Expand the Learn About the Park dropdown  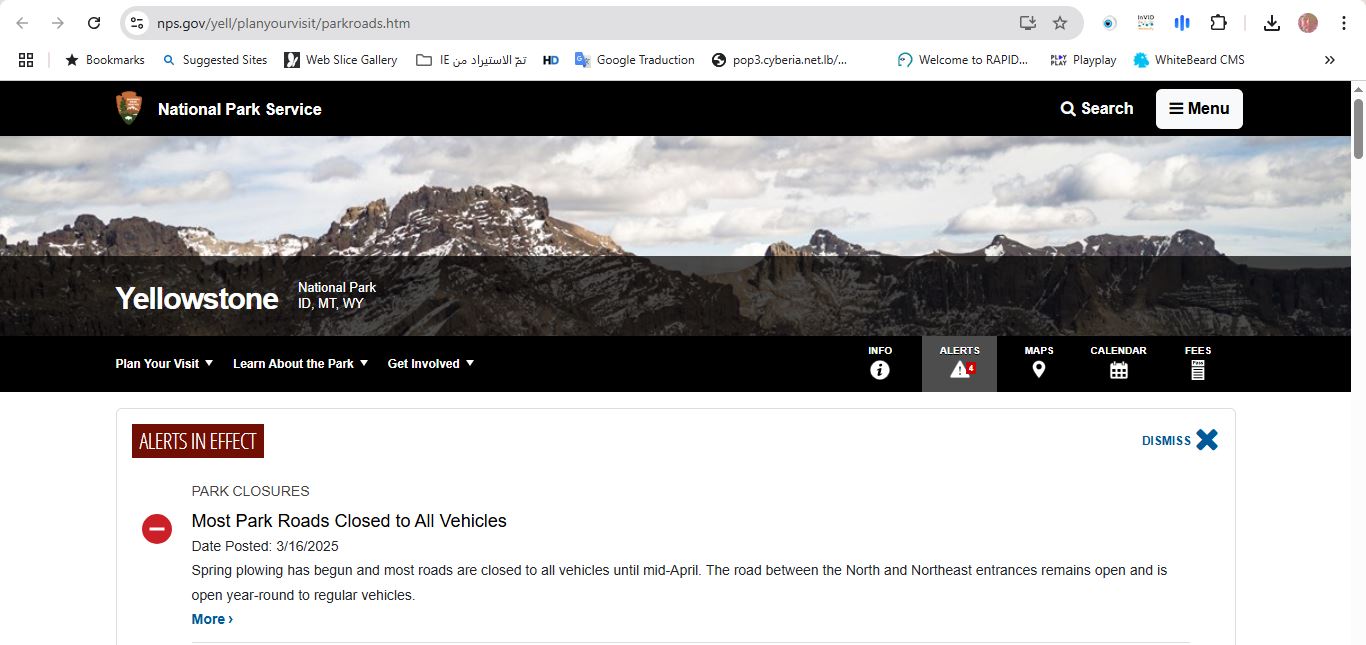(x=300, y=364)
